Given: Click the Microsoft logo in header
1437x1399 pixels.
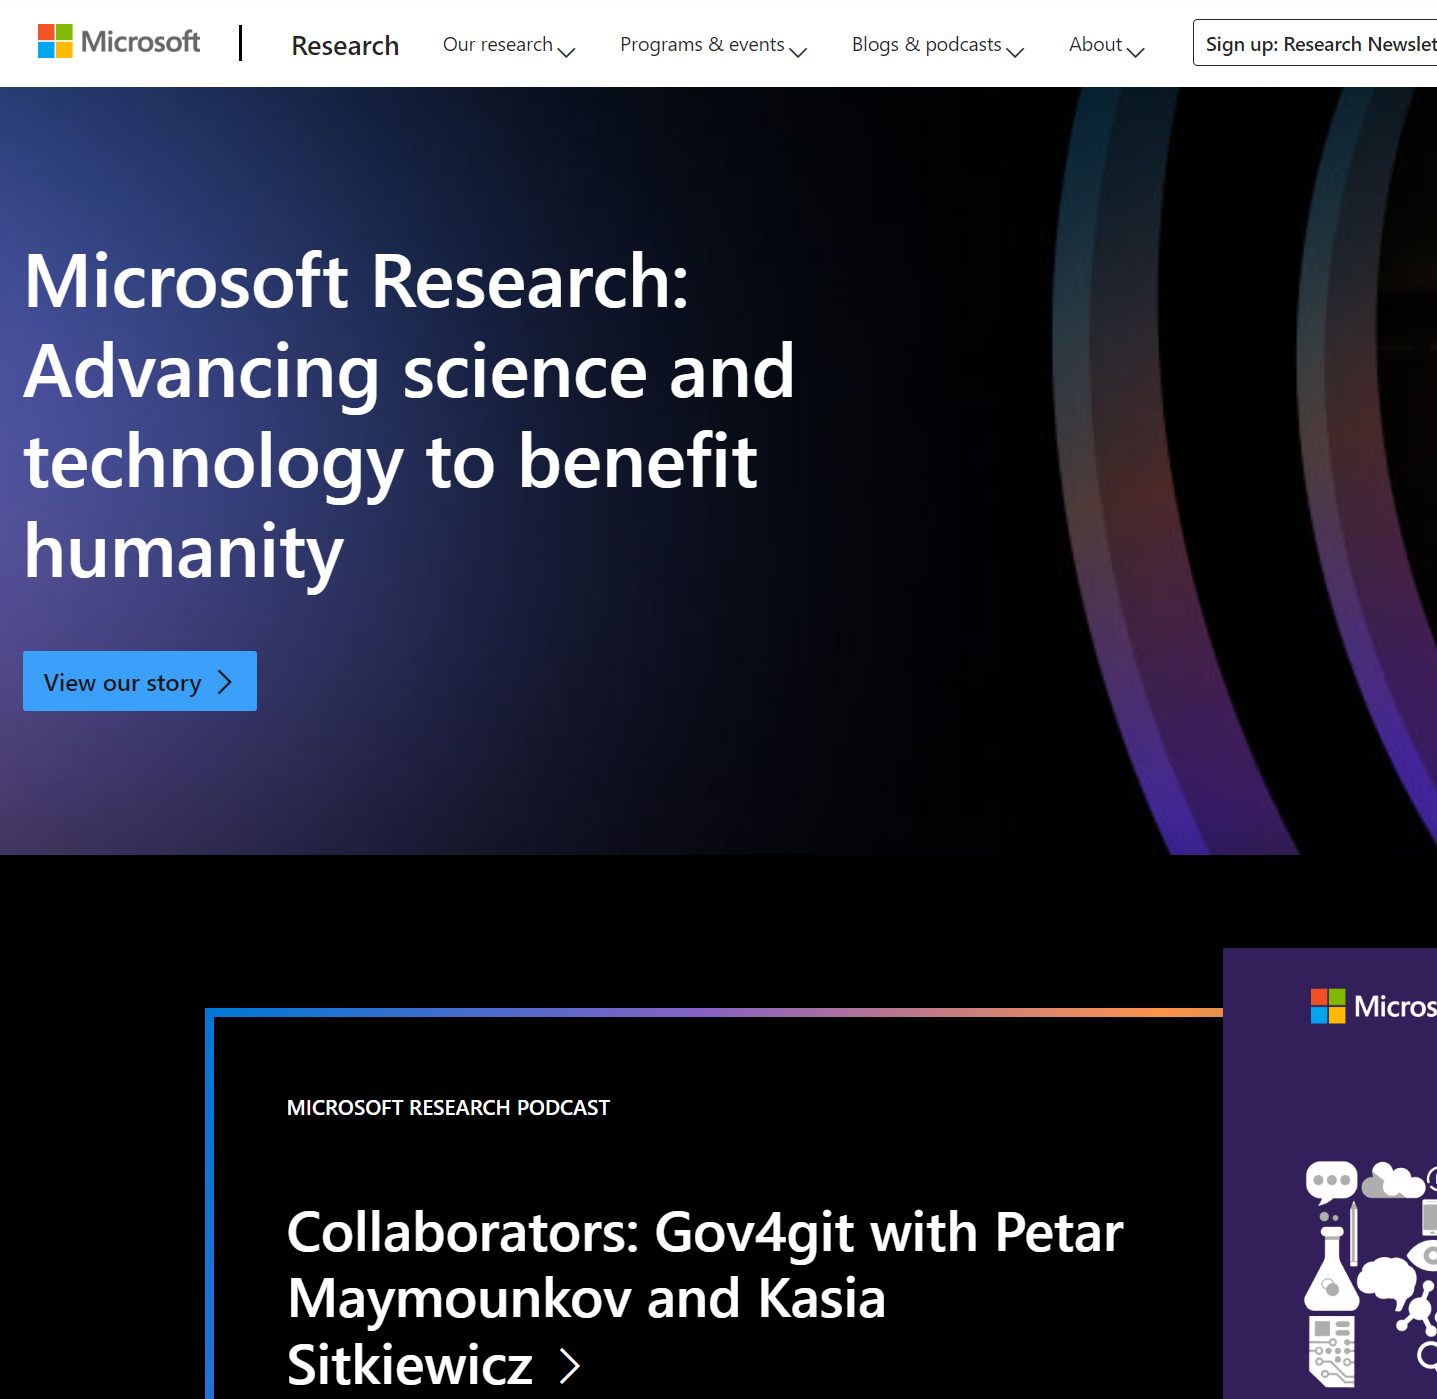Looking at the screenshot, I should 119,42.
